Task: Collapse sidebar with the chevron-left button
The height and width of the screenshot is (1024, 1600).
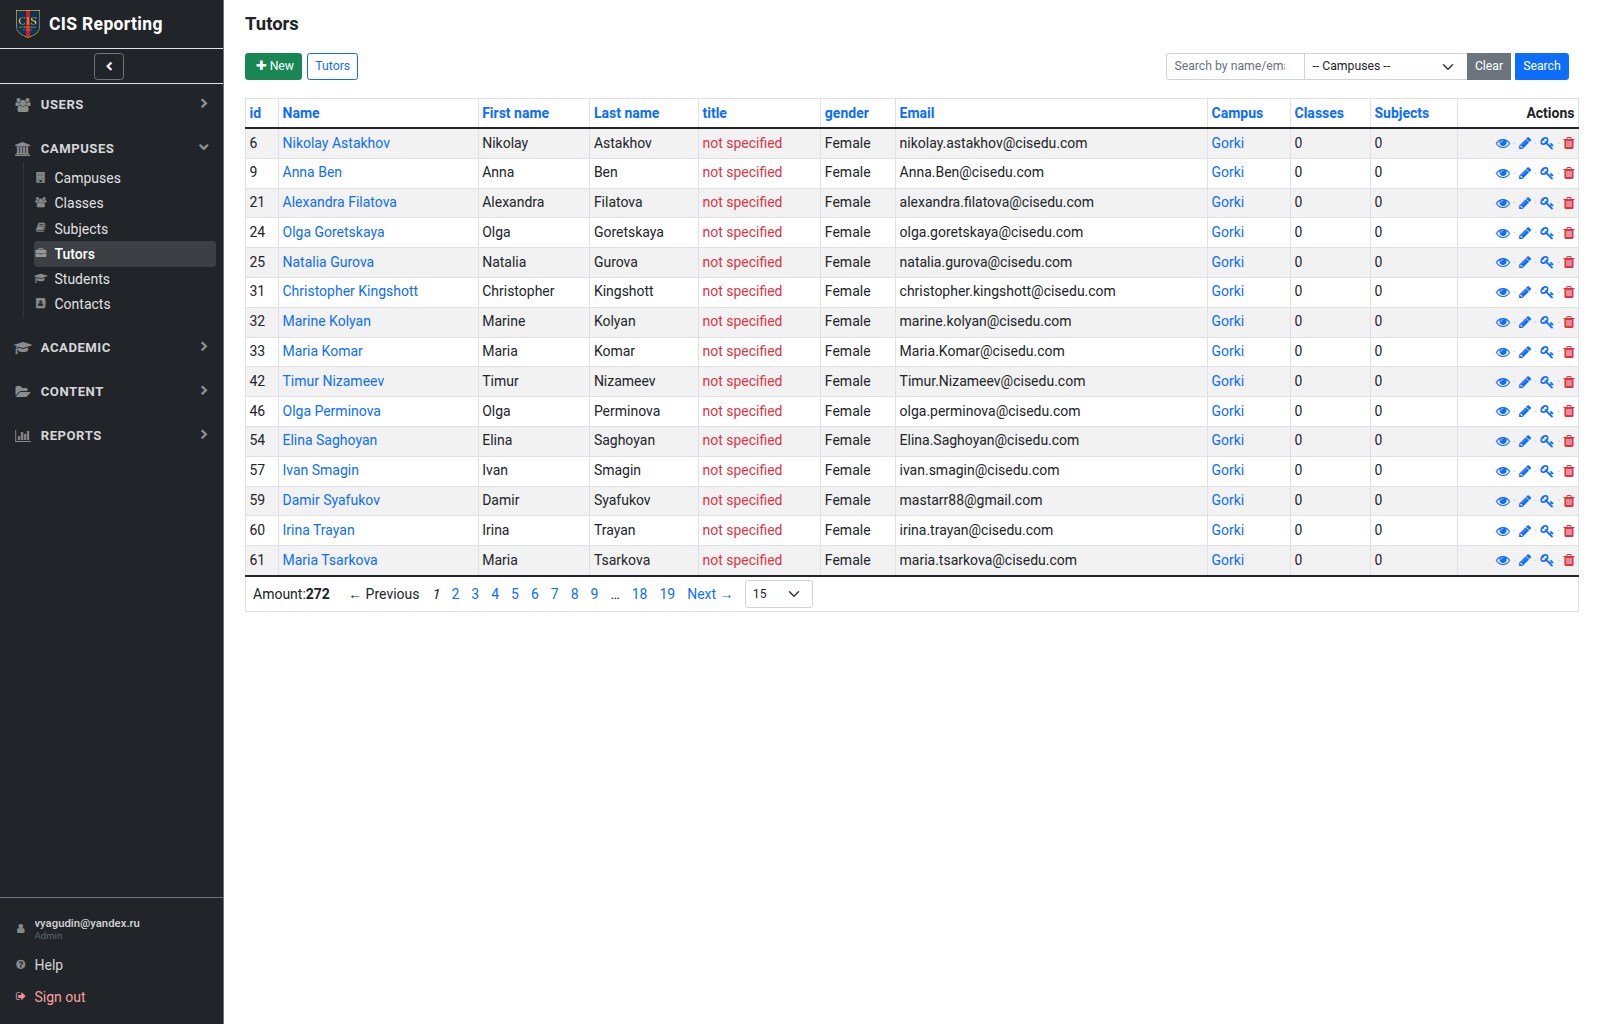Action: (x=109, y=66)
